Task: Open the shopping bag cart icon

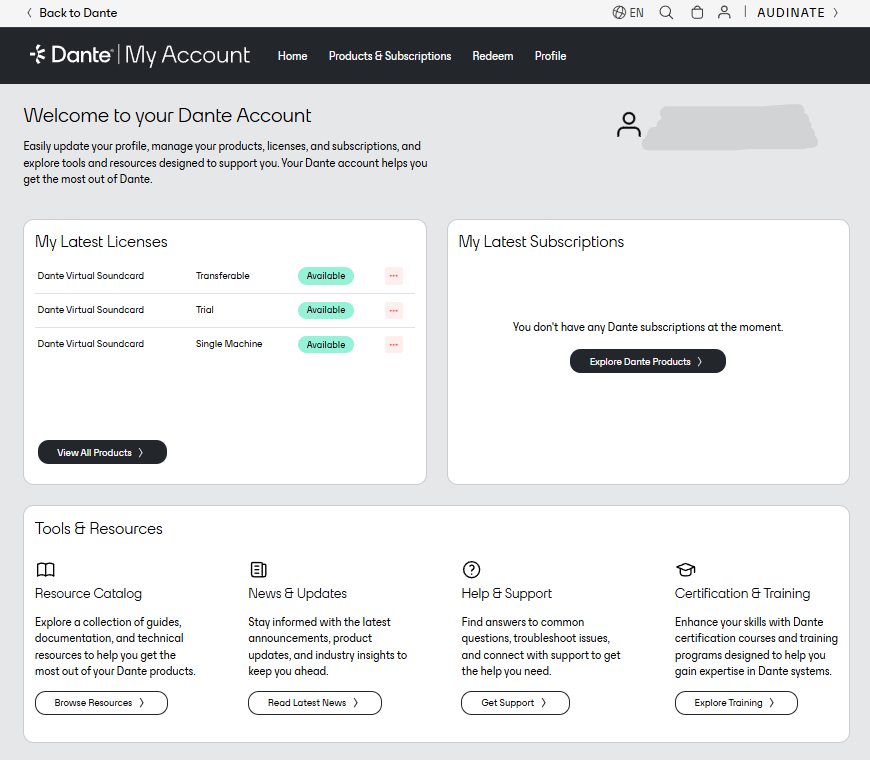Action: pyautogui.click(x=697, y=12)
